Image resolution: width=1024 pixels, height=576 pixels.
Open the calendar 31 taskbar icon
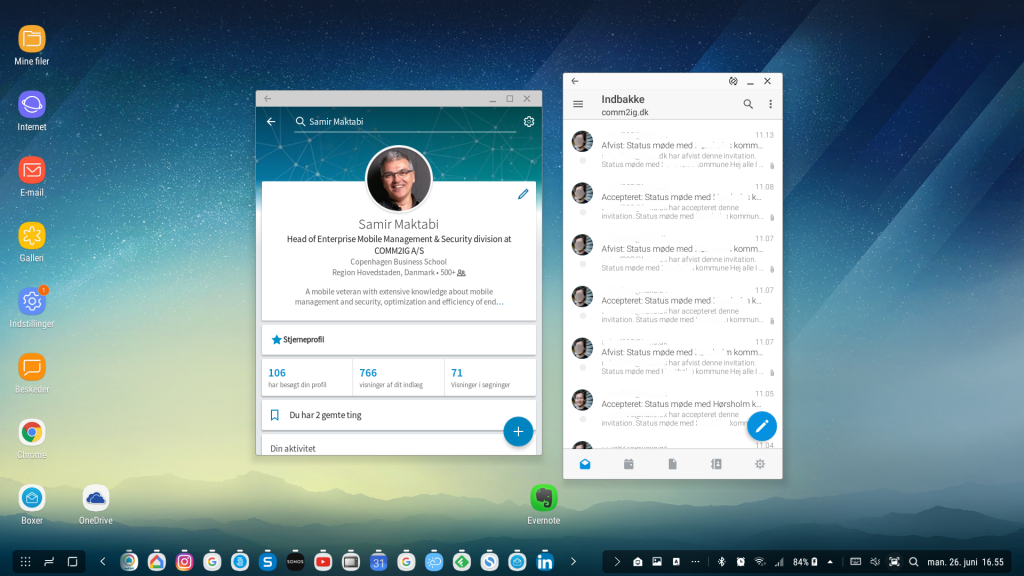[x=379, y=562]
